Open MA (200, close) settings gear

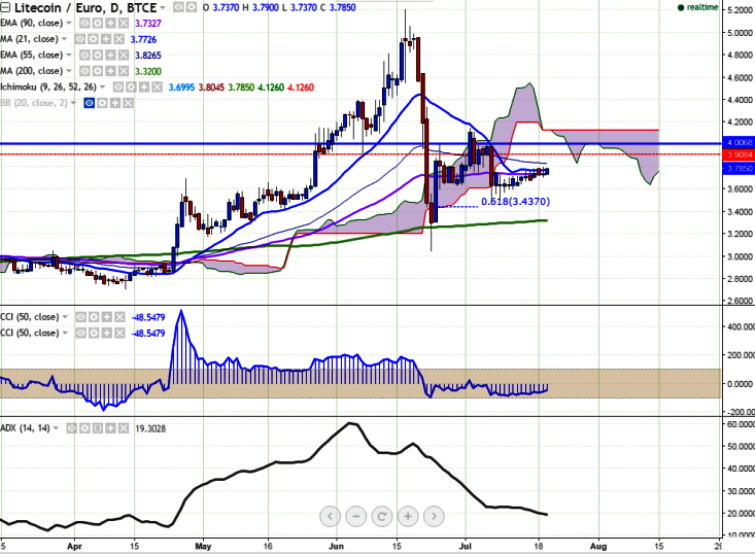[97, 71]
